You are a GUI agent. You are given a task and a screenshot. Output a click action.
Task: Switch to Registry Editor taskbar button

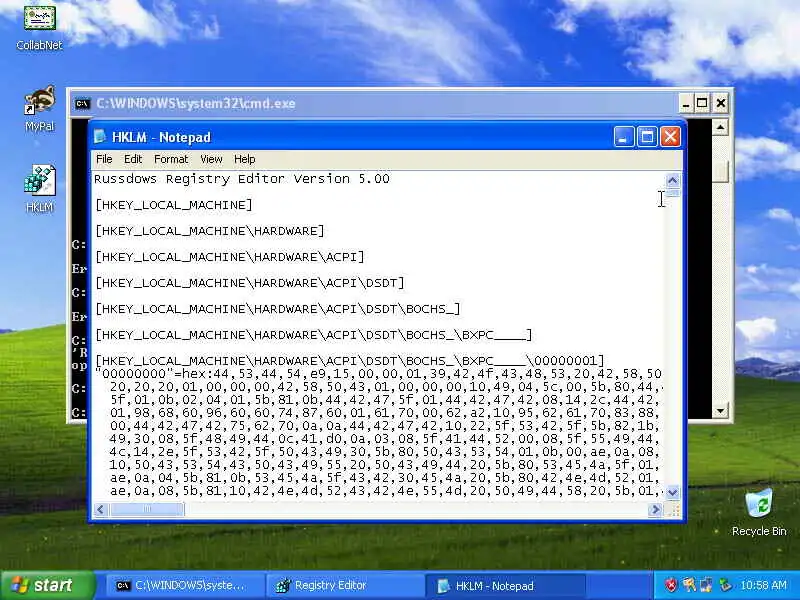tap(344, 586)
